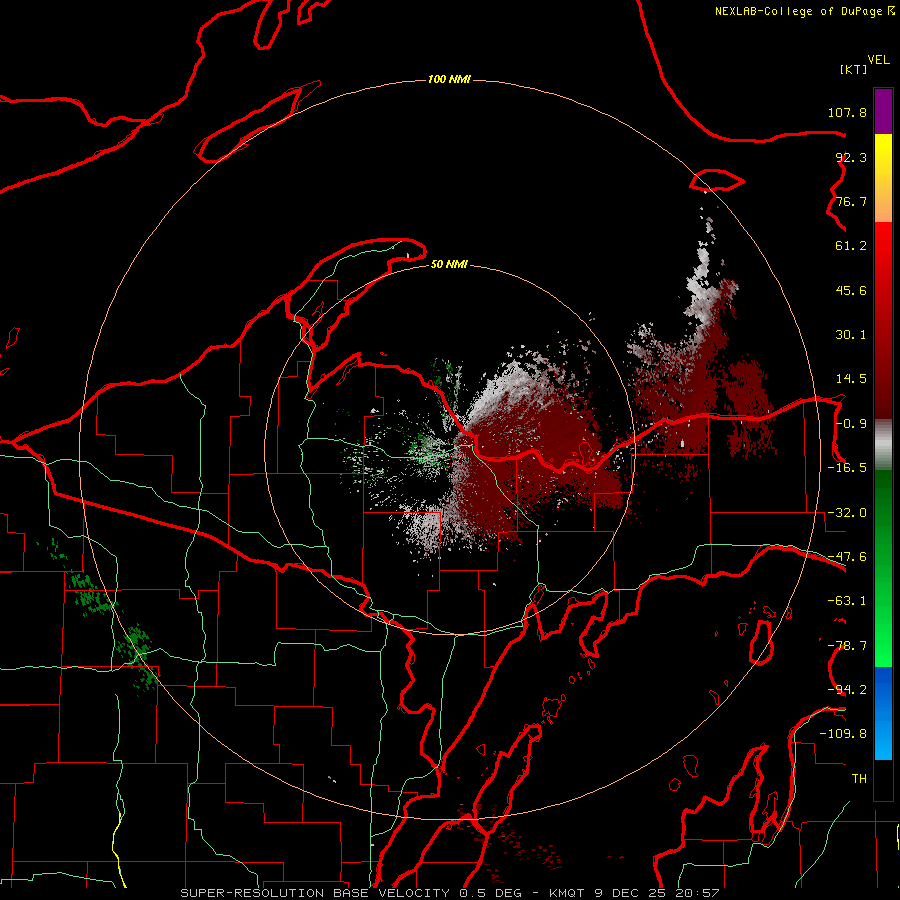
Task: Click the light blue segment of the color bar
Action: coord(883,713)
